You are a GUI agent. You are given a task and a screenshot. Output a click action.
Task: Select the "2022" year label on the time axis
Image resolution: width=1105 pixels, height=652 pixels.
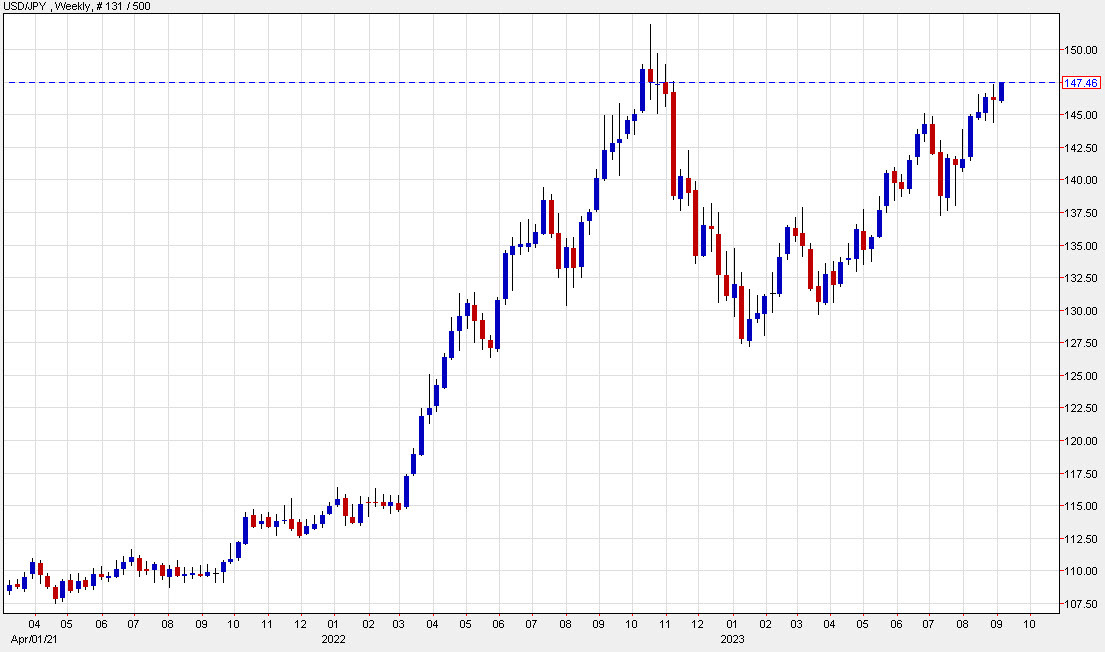333,639
